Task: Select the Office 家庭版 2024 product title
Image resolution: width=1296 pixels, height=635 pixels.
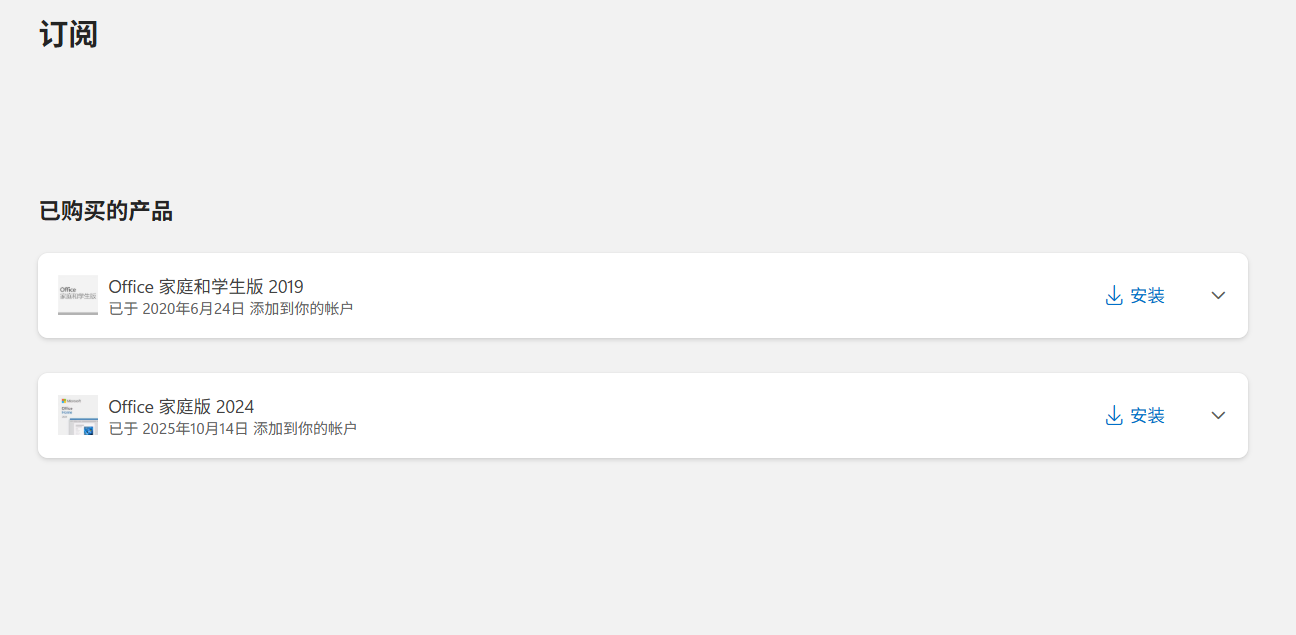Action: pyautogui.click(x=181, y=407)
